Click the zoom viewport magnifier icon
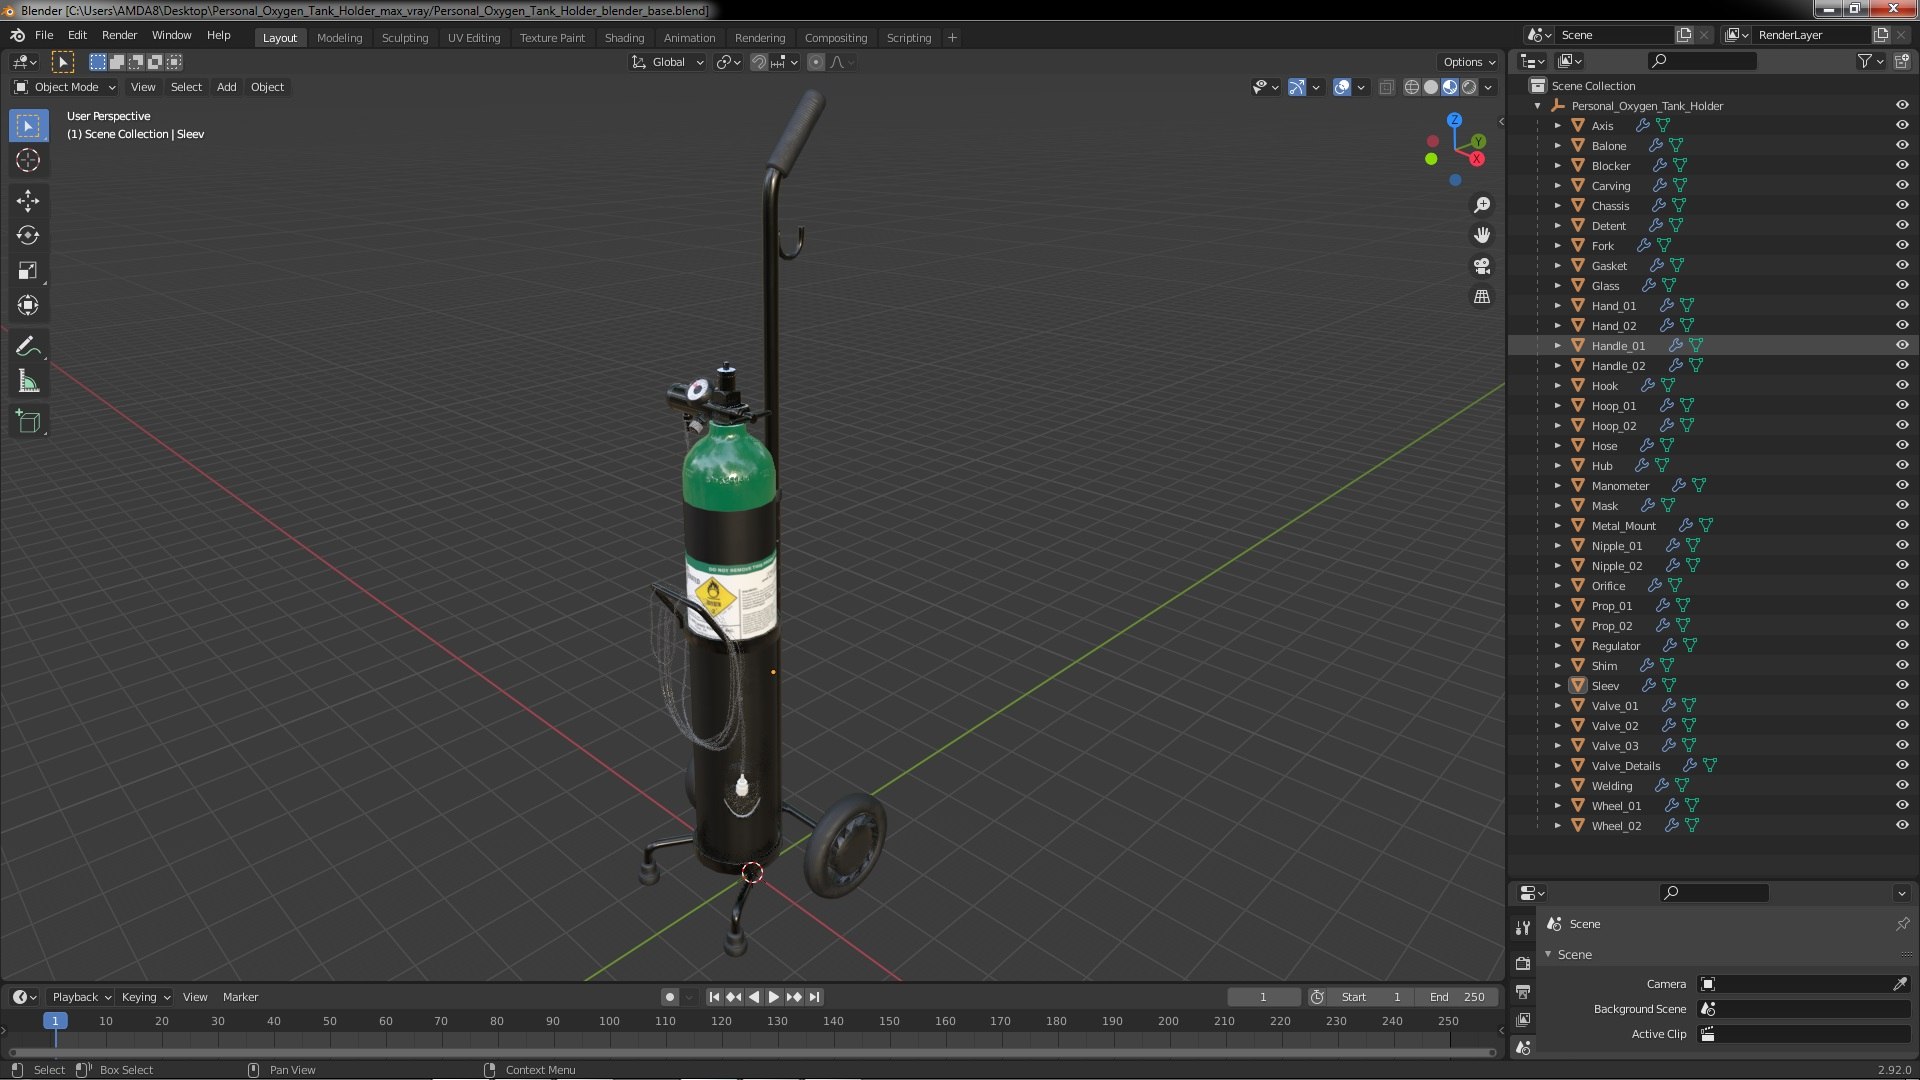 coord(1482,205)
